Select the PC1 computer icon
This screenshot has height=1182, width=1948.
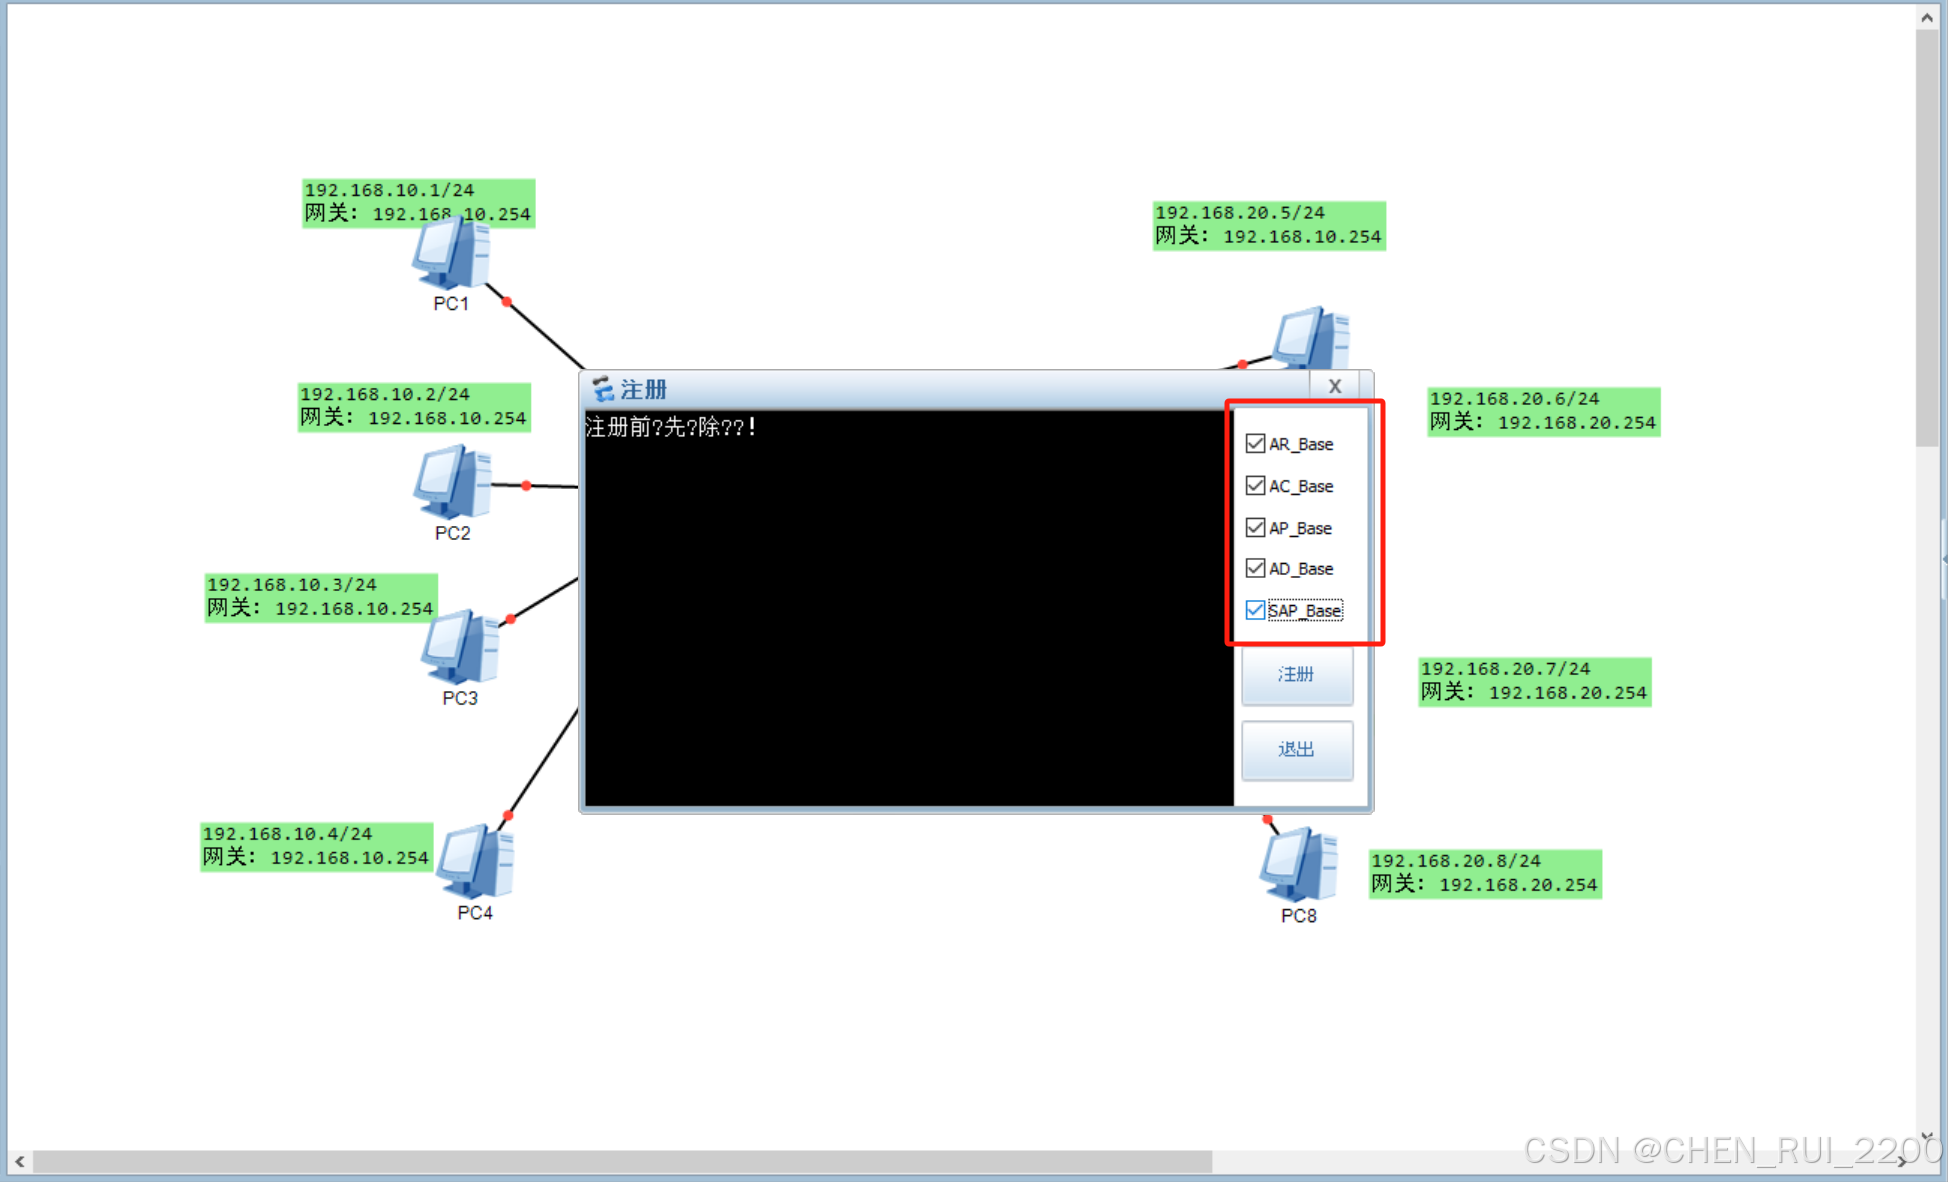450,255
